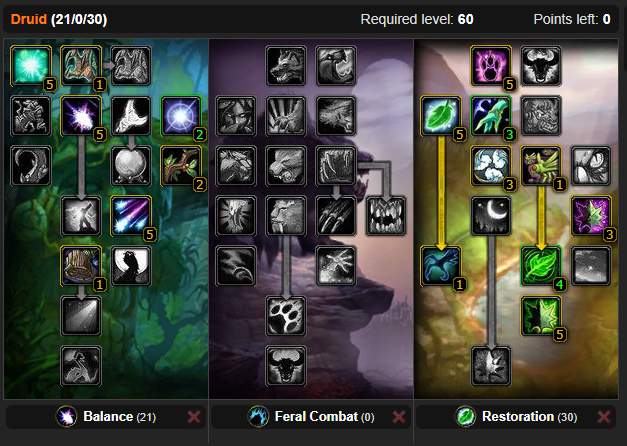Select the swirling clouds Restoration talent
This screenshot has height=446, width=627.
[x=491, y=166]
